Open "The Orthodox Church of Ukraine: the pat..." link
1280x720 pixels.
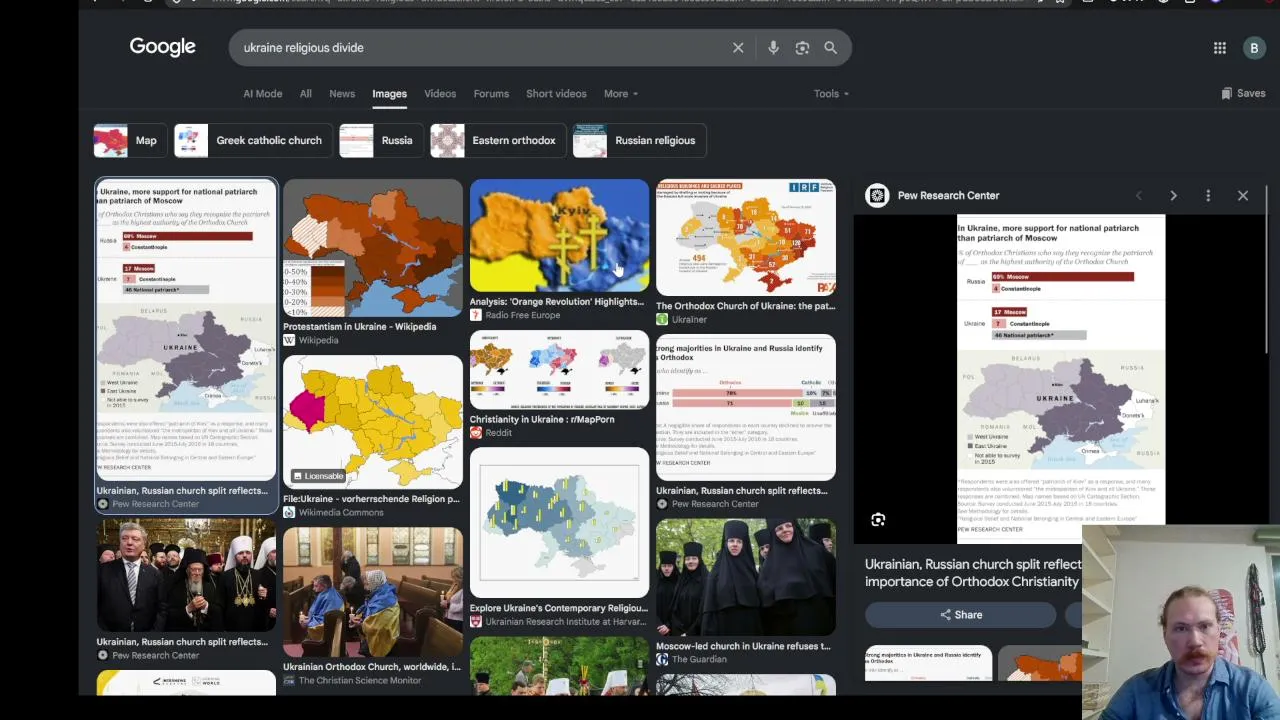click(745, 306)
